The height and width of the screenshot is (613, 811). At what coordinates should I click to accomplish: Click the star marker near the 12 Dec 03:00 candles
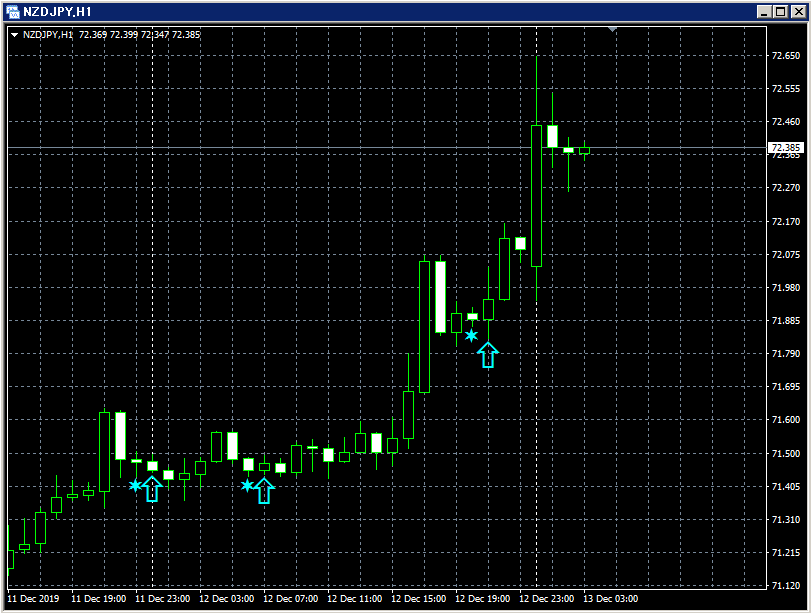248,484
